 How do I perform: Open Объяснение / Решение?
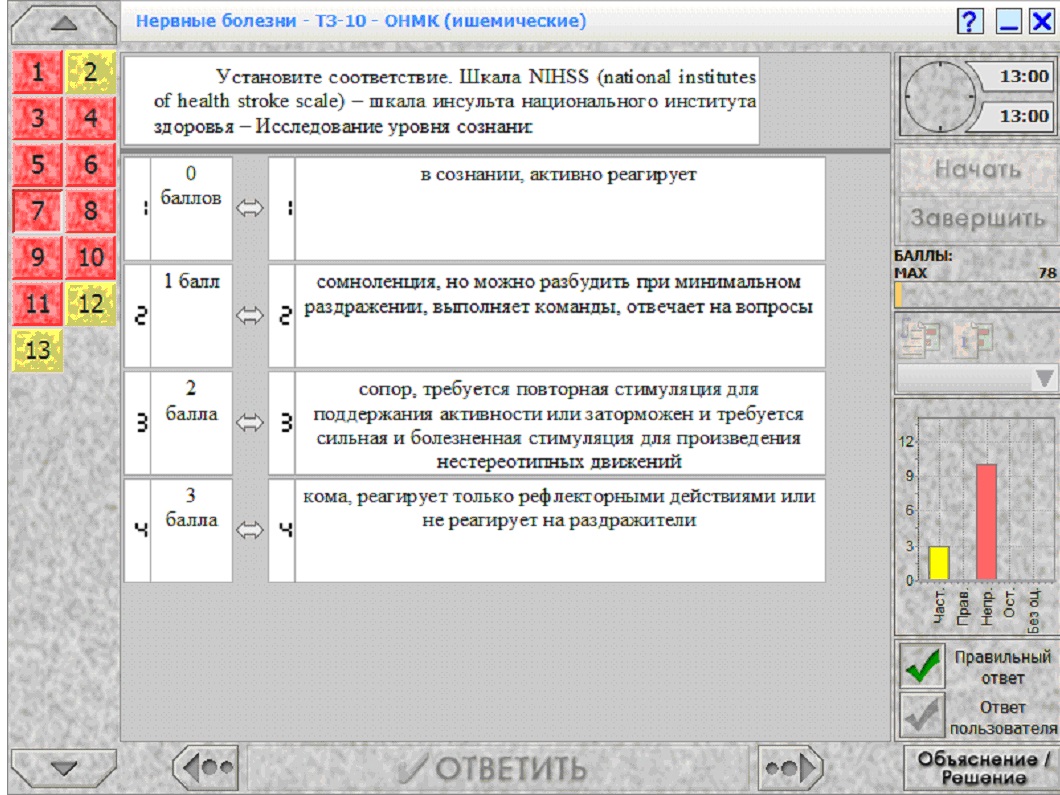(x=983, y=768)
